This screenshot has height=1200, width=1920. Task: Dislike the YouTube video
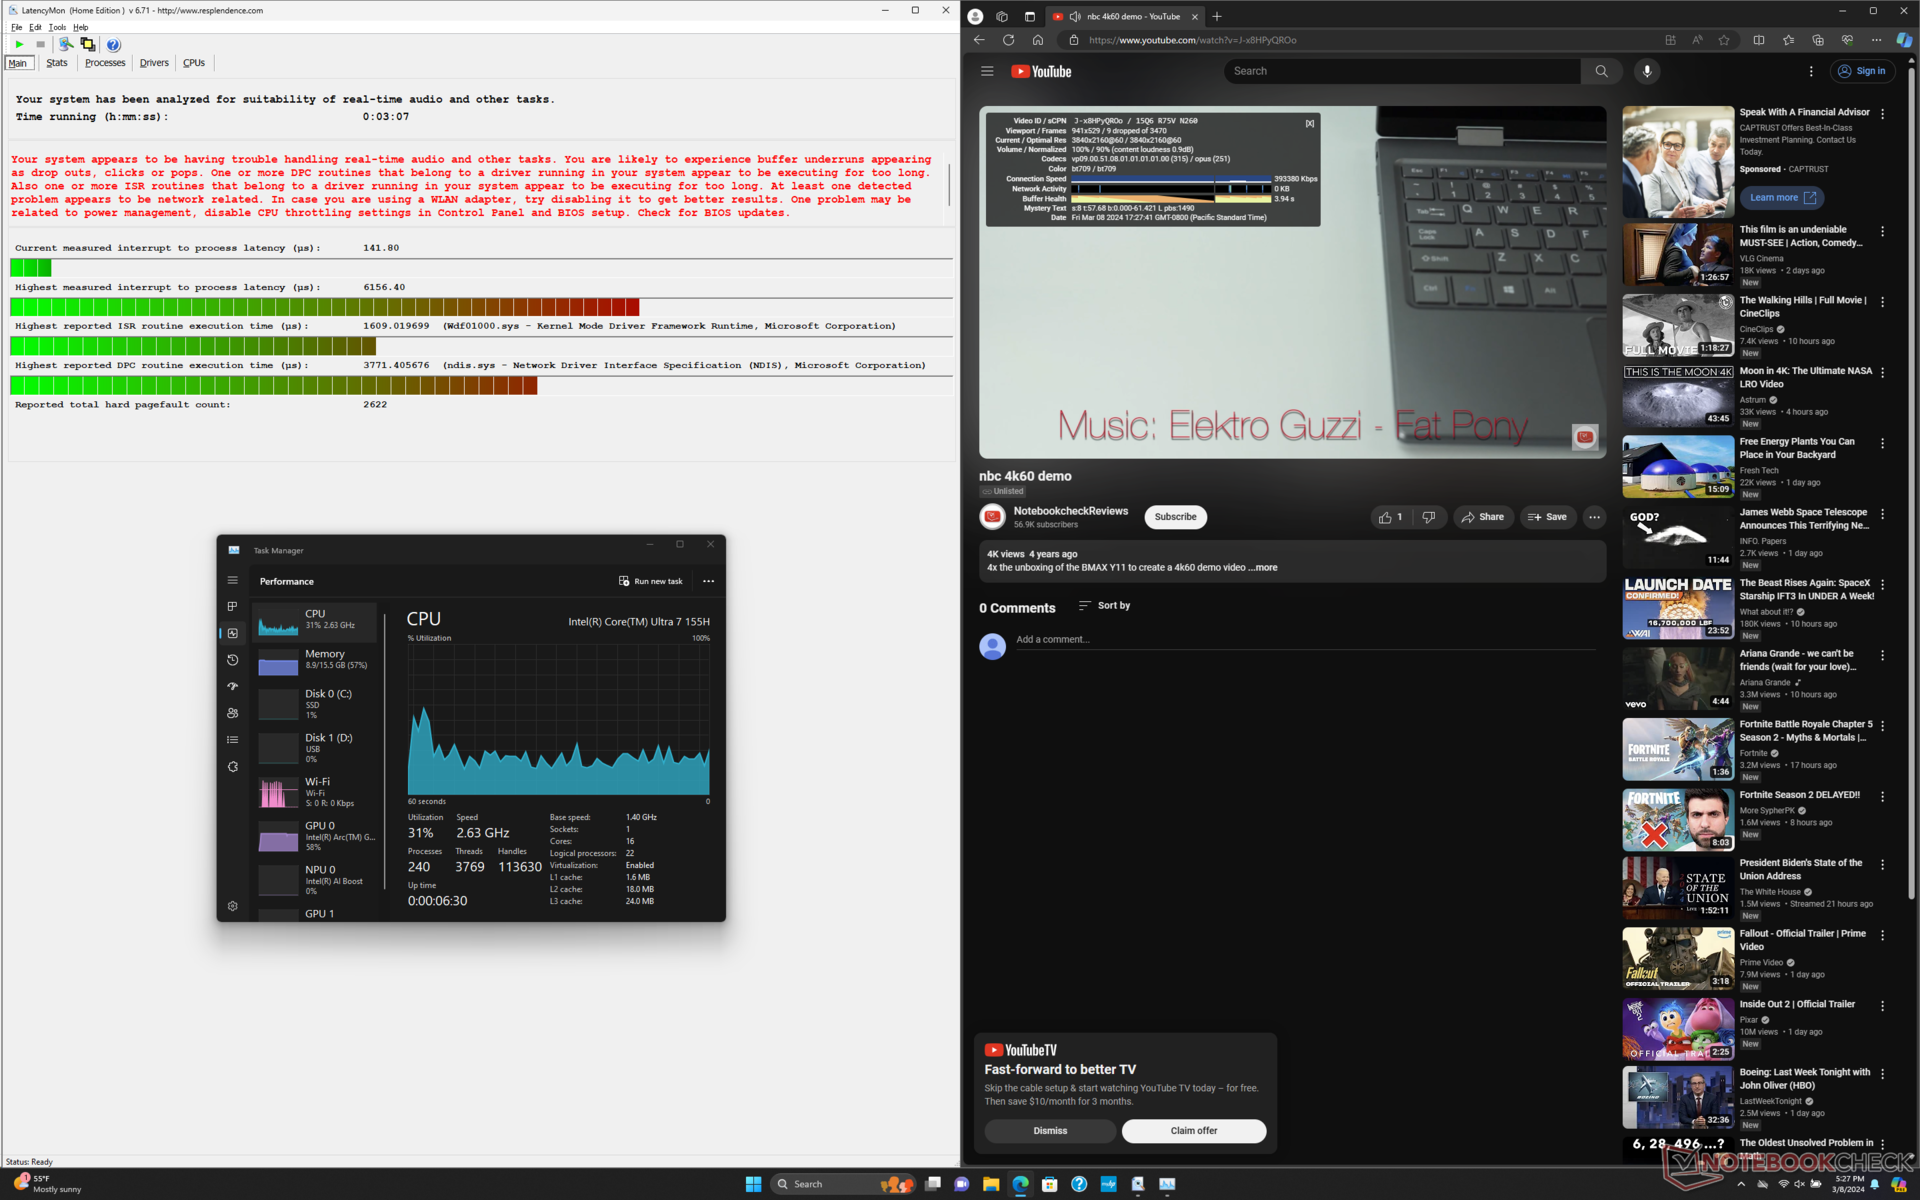click(x=1429, y=517)
